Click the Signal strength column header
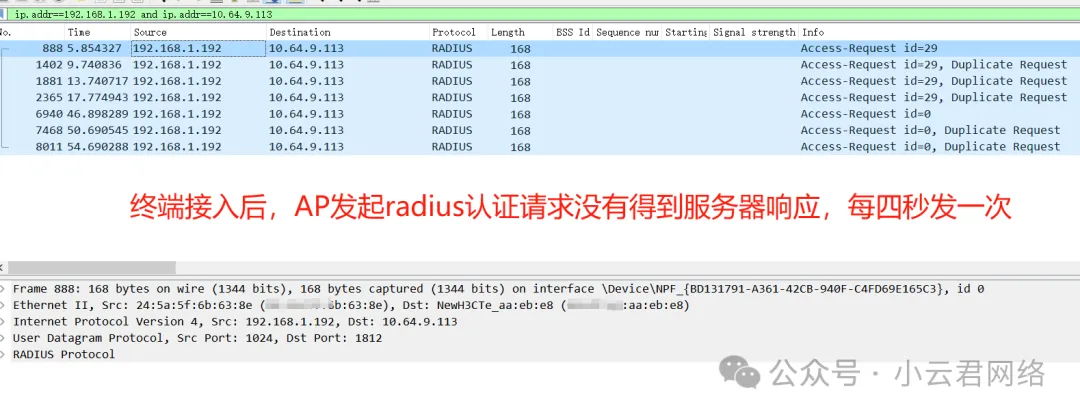 pyautogui.click(x=754, y=32)
